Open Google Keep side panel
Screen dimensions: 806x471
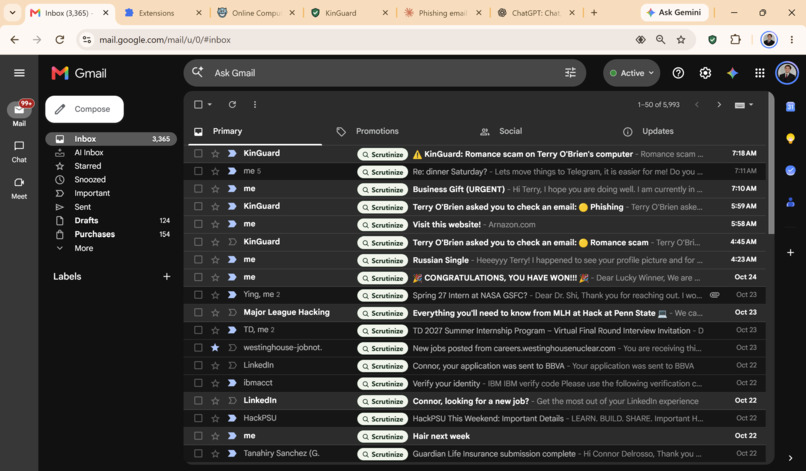tap(791, 138)
